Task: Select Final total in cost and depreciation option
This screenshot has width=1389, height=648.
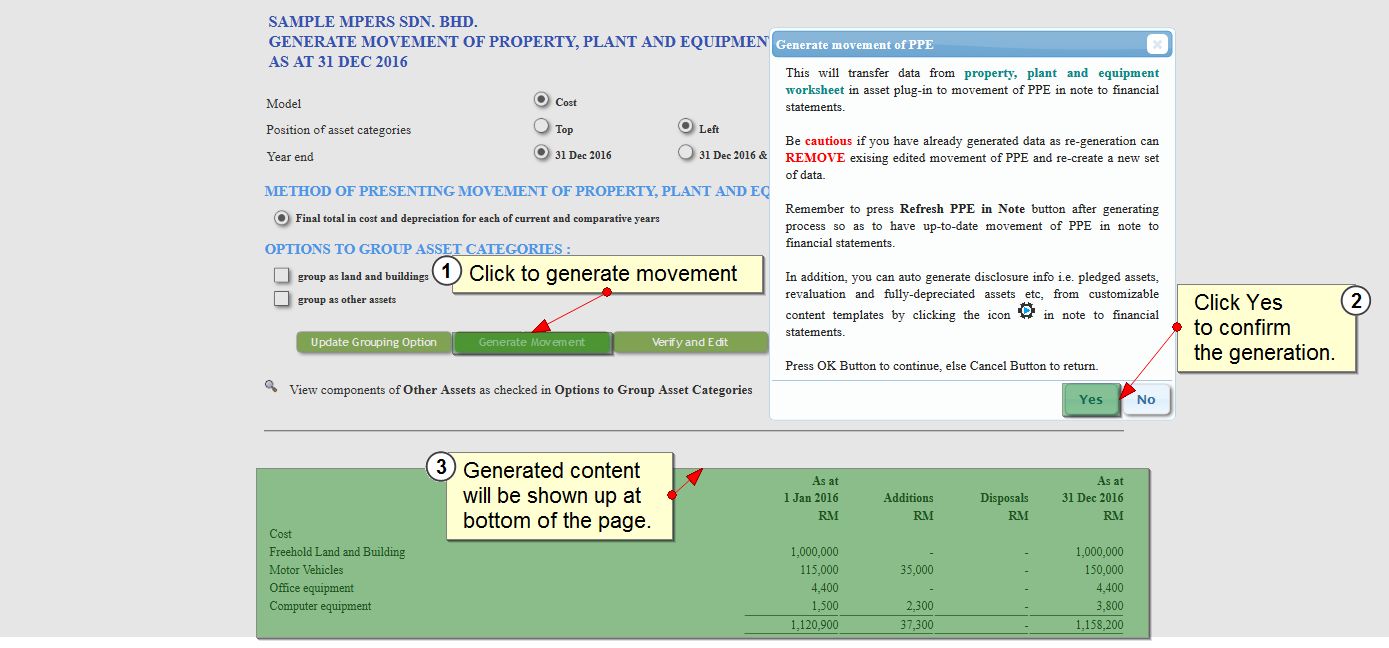Action: (282, 218)
